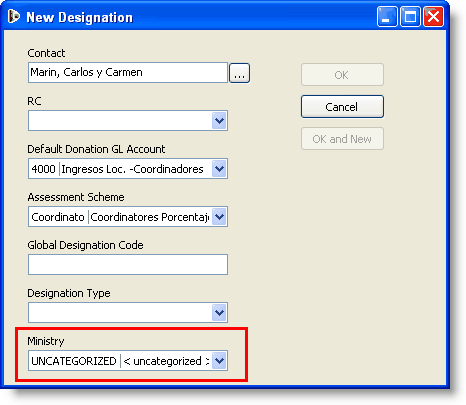Select the Ingresos Loc. -Coordinadores account text
Viewport: 466px width, 405px height.
(x=132, y=169)
